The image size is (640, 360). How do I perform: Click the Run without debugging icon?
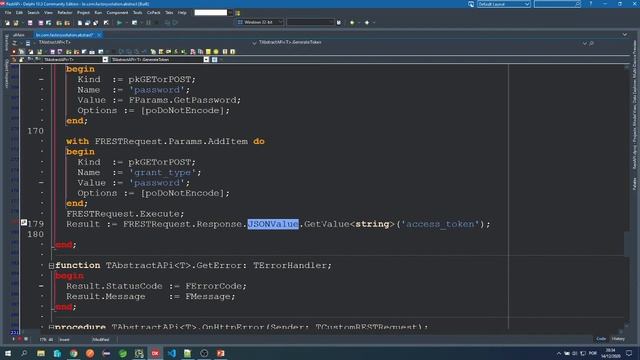(134, 22)
